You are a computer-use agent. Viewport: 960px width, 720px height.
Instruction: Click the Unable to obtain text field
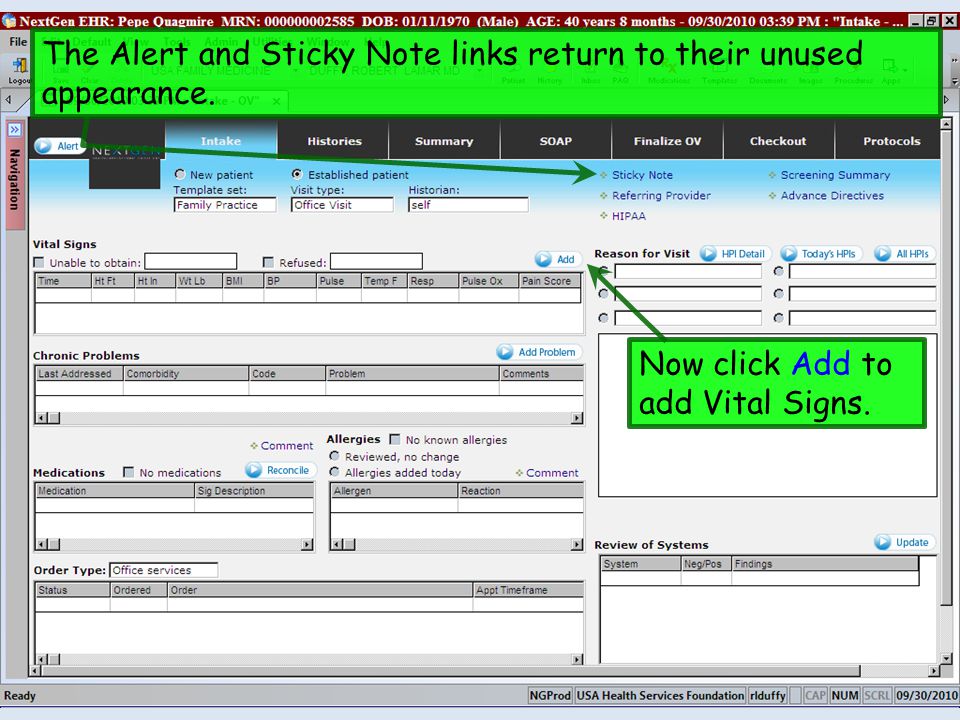point(190,262)
